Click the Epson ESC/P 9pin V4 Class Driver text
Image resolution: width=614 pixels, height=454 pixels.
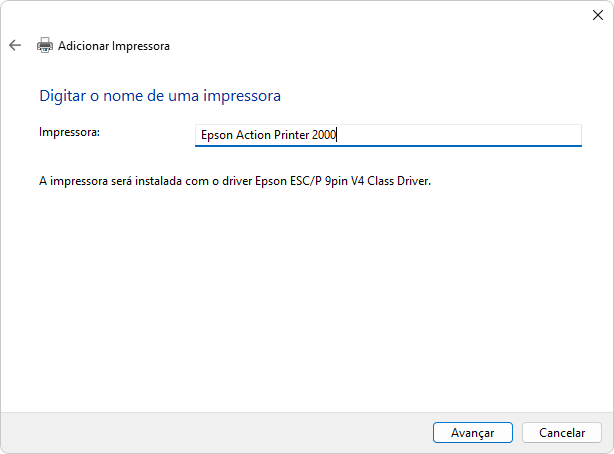click(342, 181)
